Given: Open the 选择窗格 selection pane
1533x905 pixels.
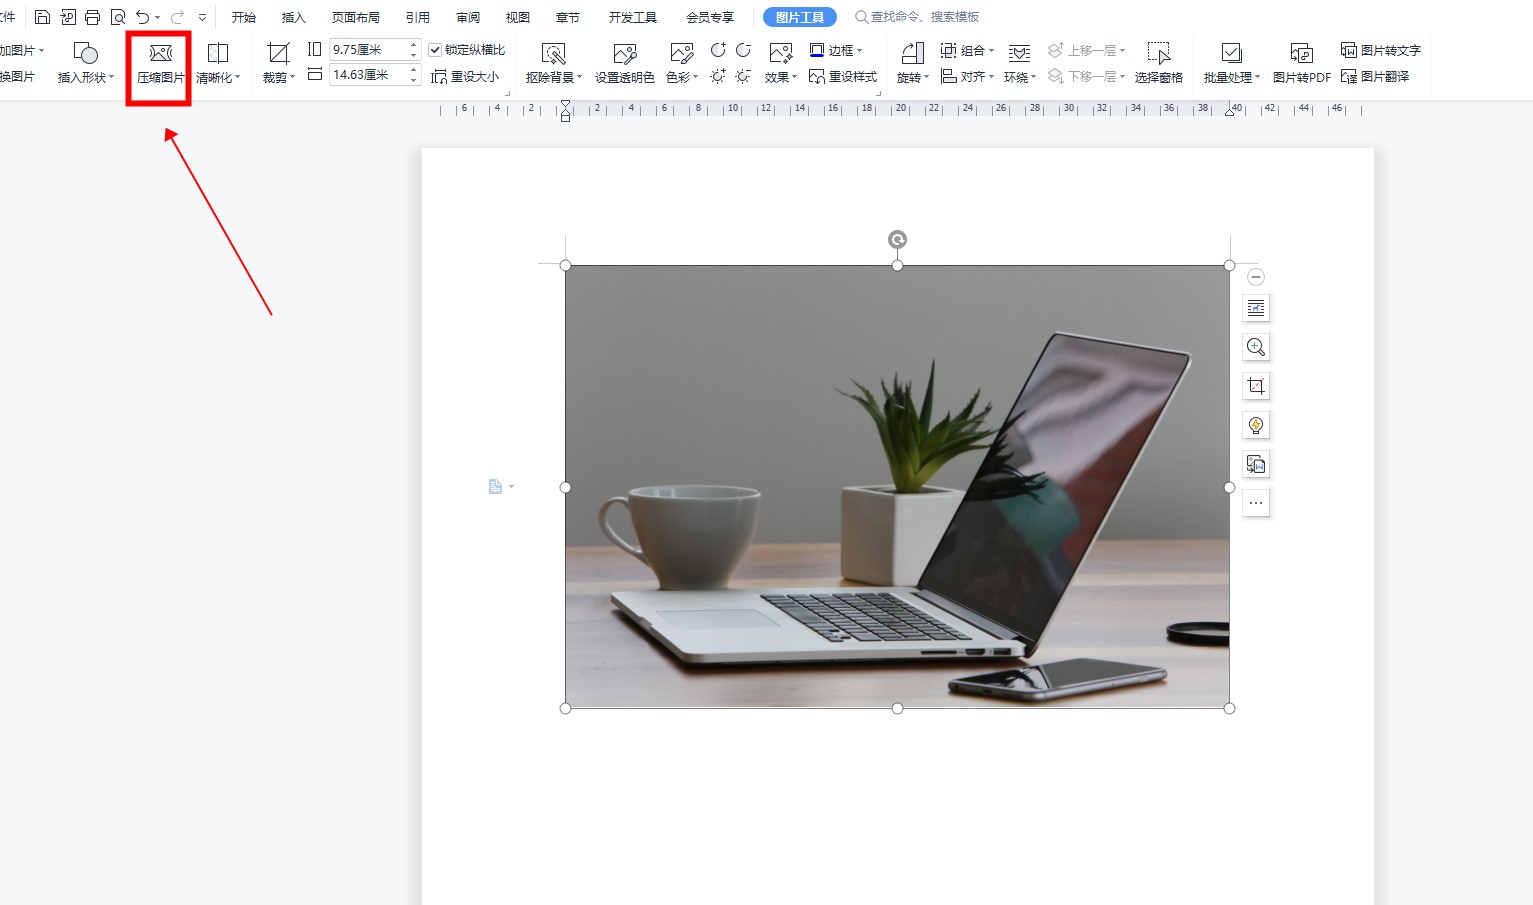Looking at the screenshot, I should [x=1158, y=62].
